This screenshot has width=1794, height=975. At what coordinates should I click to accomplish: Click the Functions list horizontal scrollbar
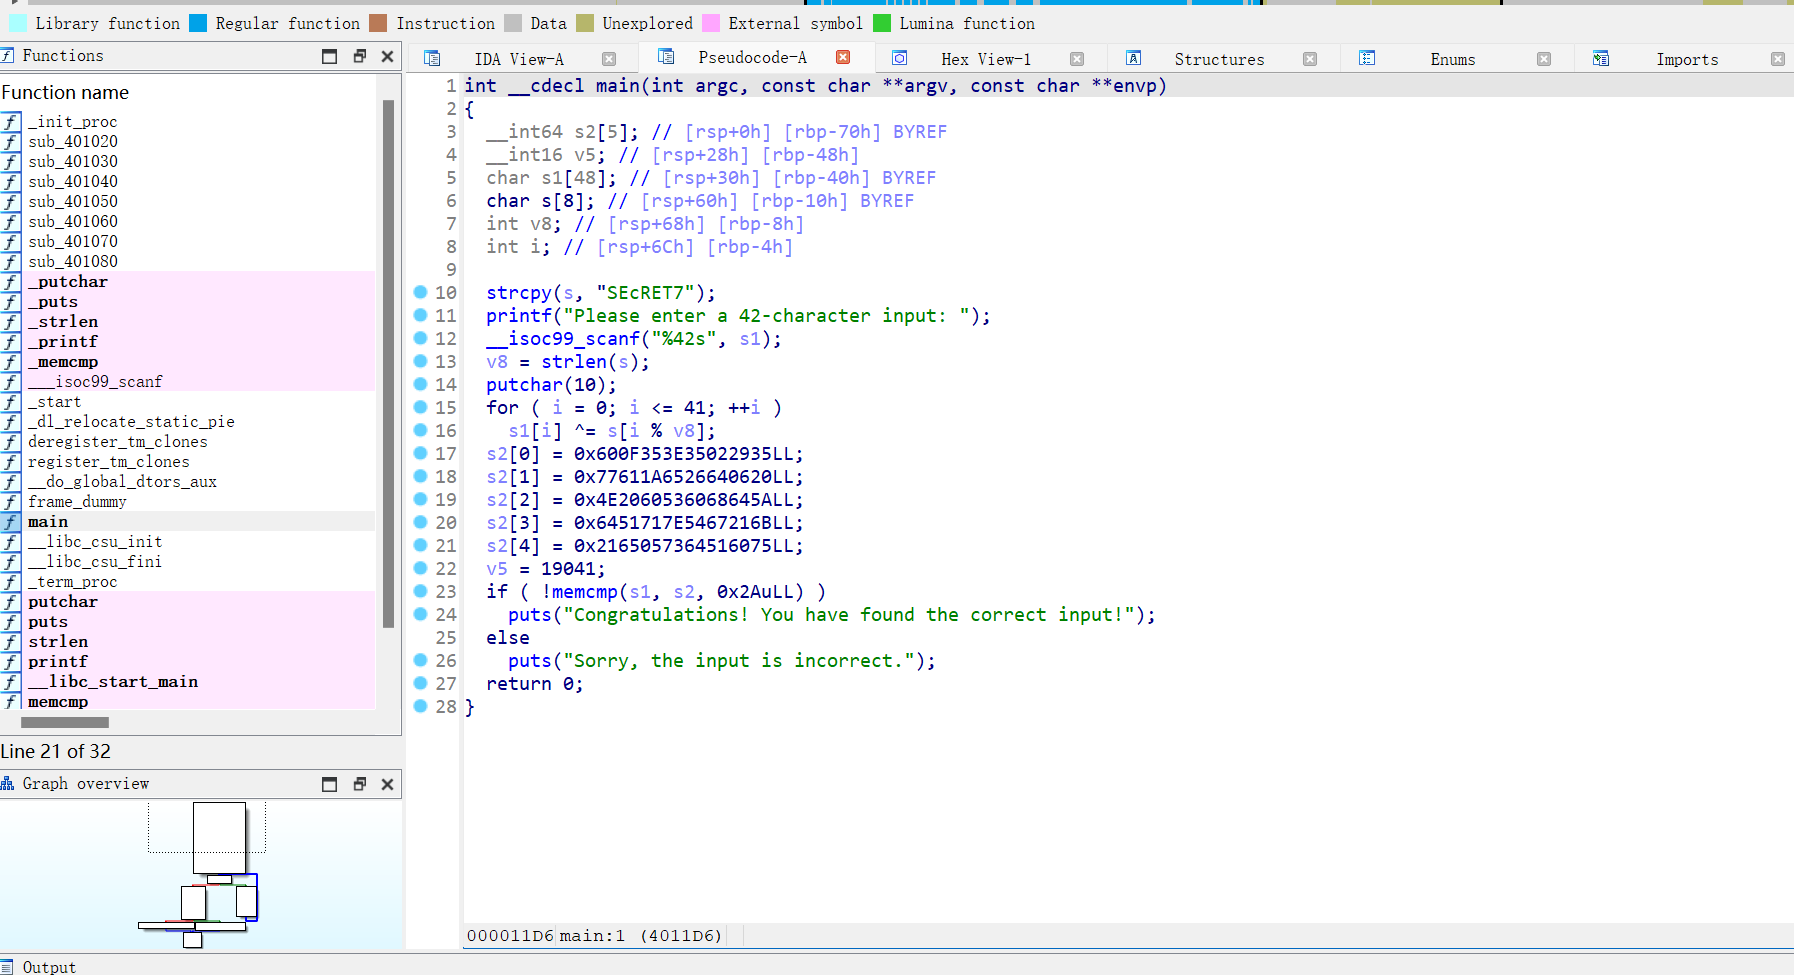coord(65,722)
